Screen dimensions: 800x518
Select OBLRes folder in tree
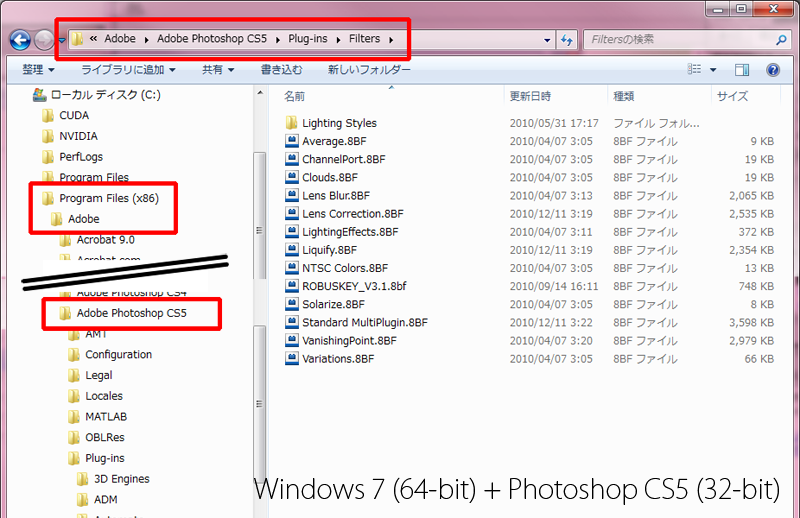96,437
